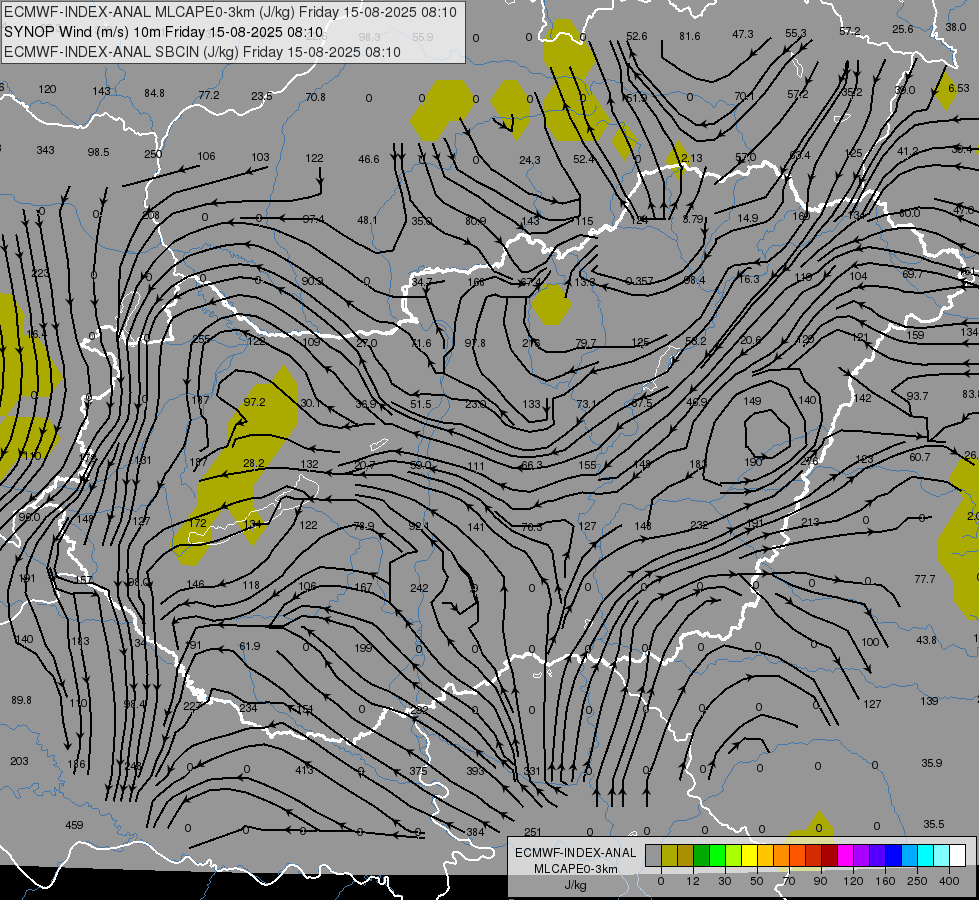Click the map value 413
The width and height of the screenshot is (979, 900).
point(304,769)
